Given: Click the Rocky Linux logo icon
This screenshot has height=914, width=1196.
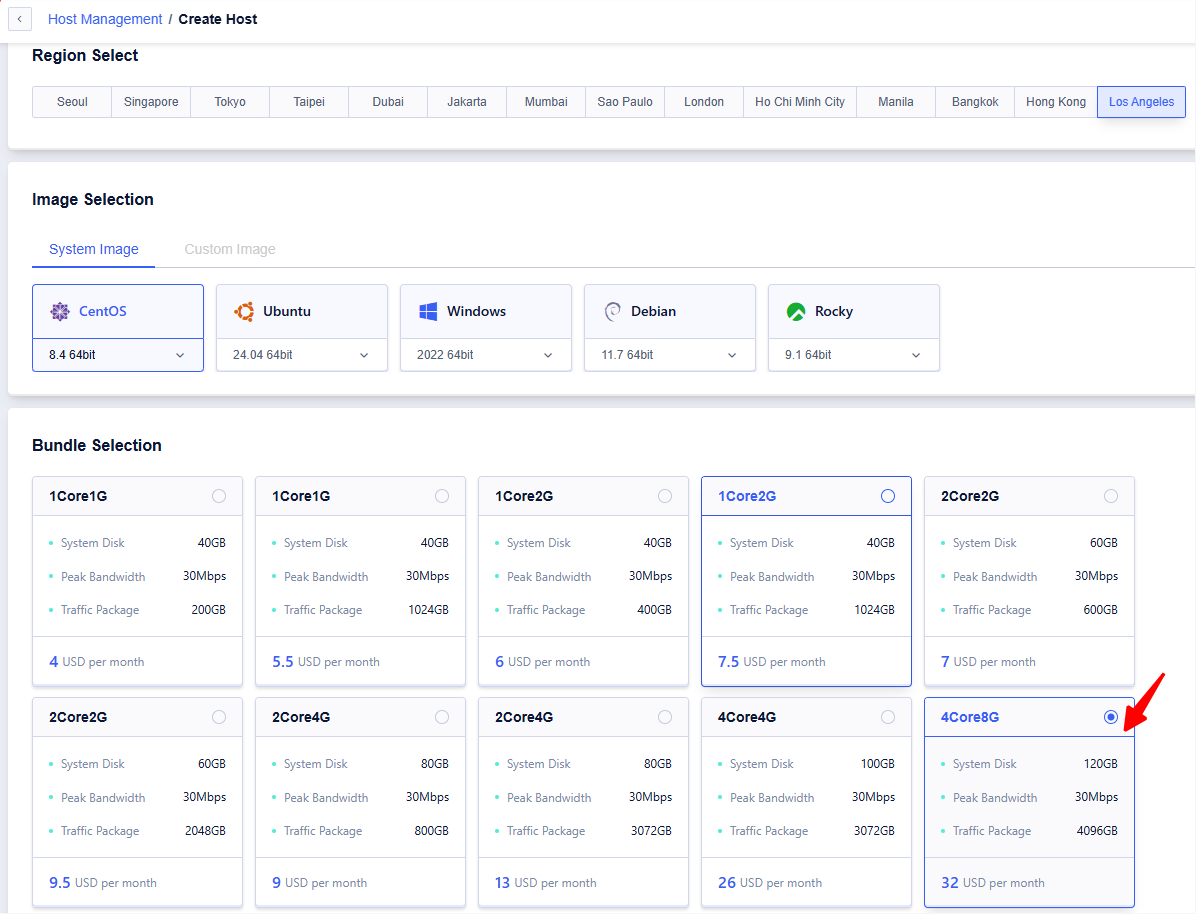Looking at the screenshot, I should pyautogui.click(x=796, y=311).
